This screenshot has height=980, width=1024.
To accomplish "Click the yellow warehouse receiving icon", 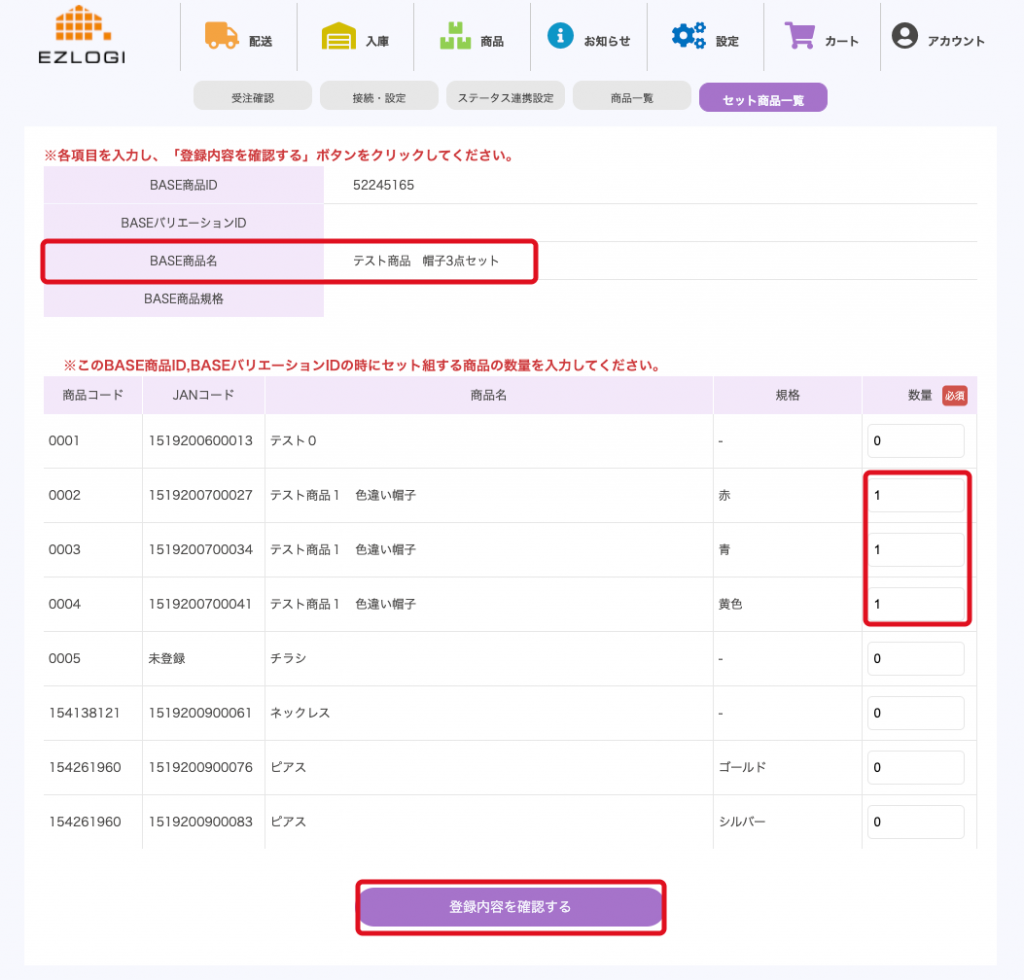I will point(339,36).
